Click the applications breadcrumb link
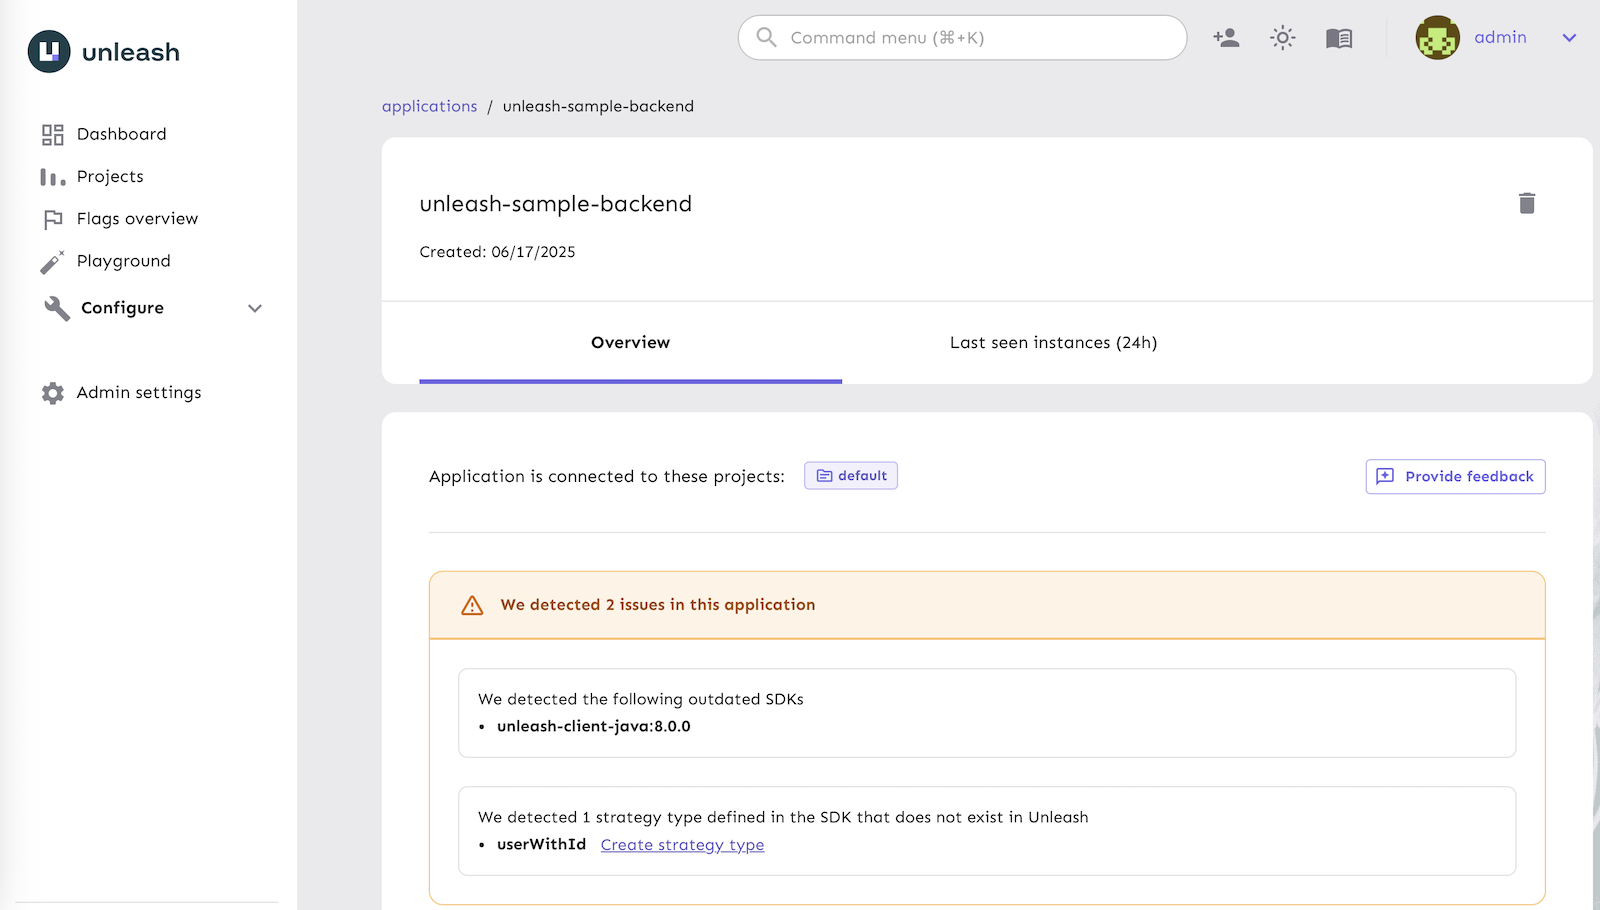 tap(429, 106)
